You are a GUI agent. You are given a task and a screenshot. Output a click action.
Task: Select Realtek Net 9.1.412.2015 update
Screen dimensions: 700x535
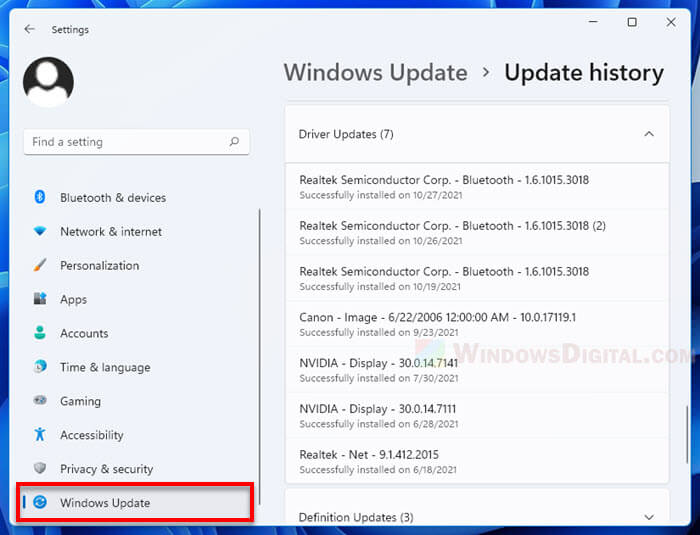477,461
